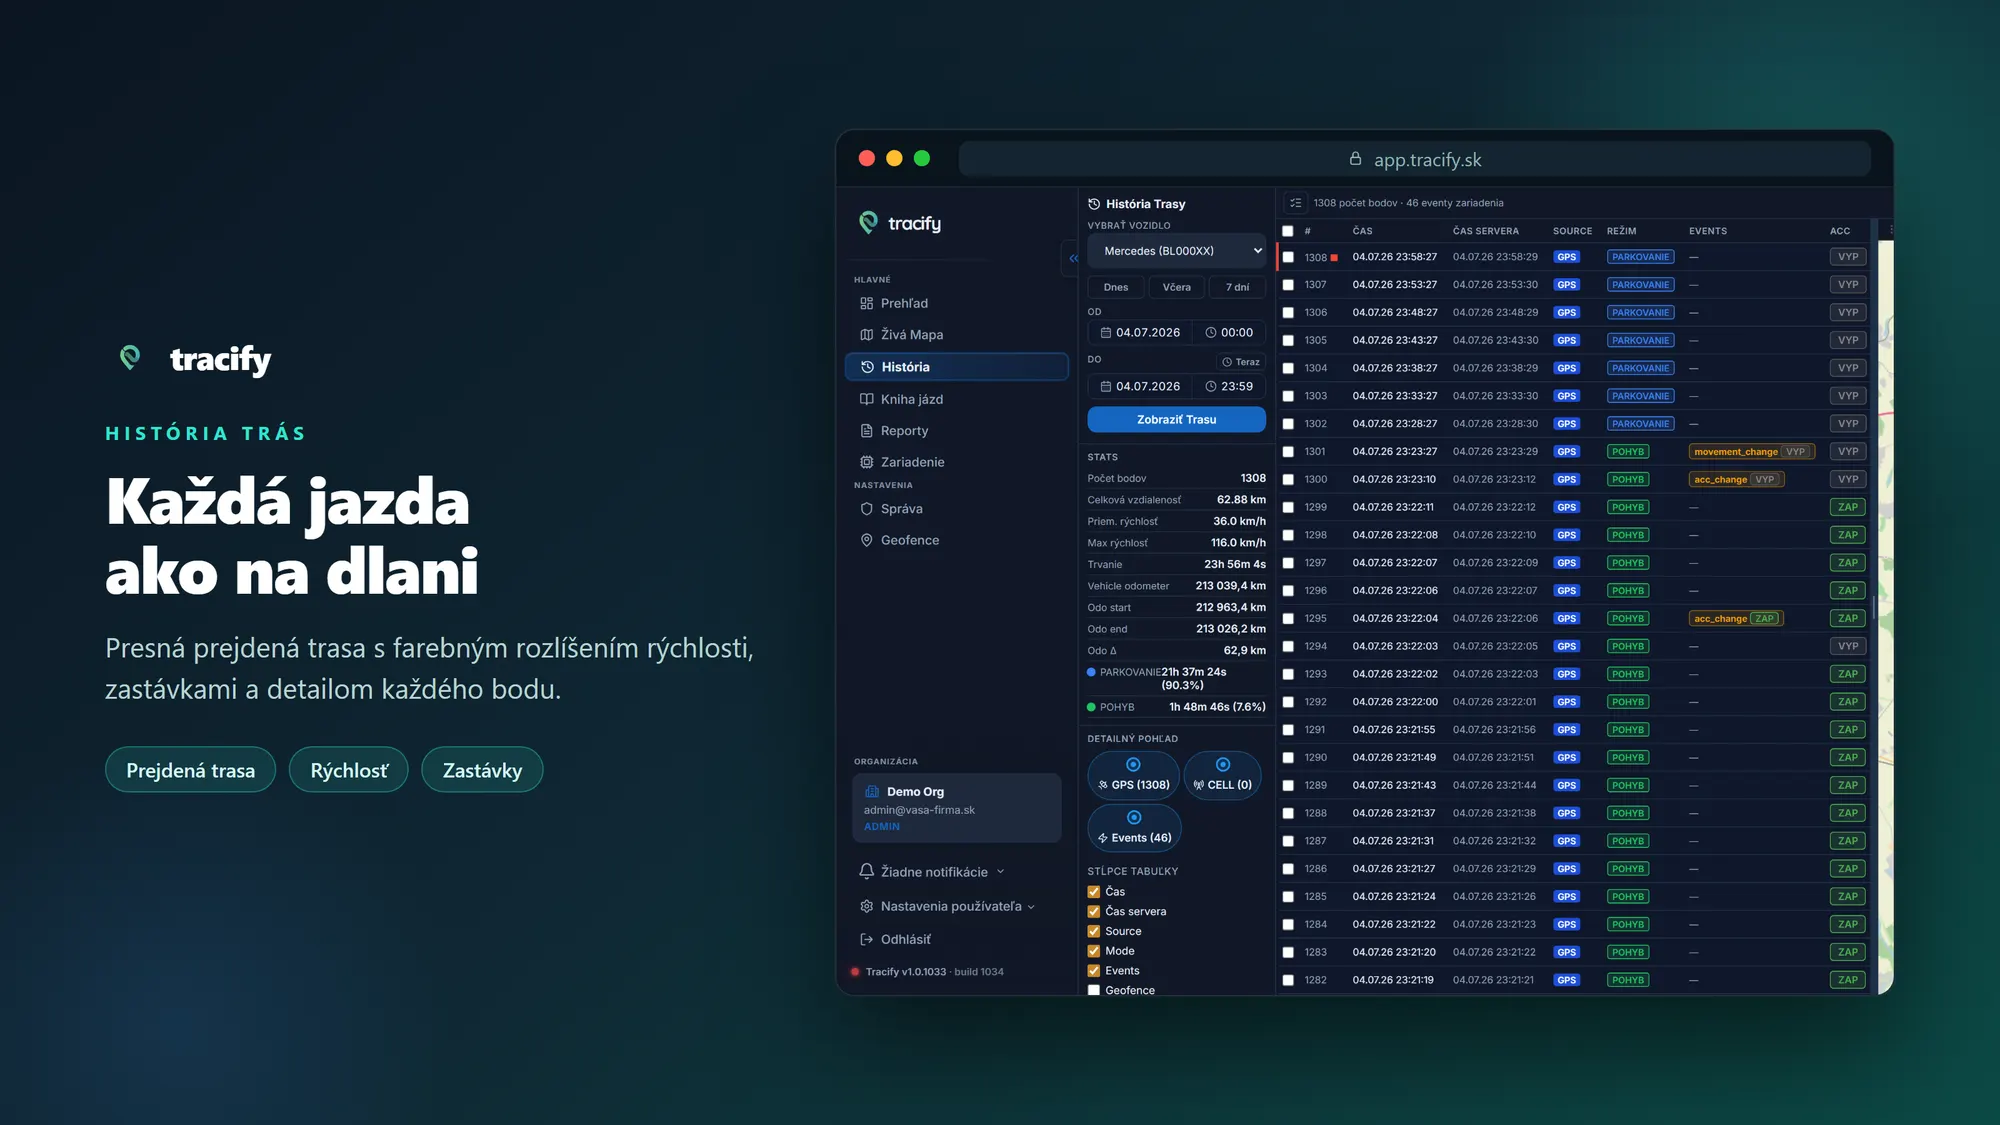This screenshot has width=2000, height=1125.
Task: Click the red close window button
Action: (867, 159)
